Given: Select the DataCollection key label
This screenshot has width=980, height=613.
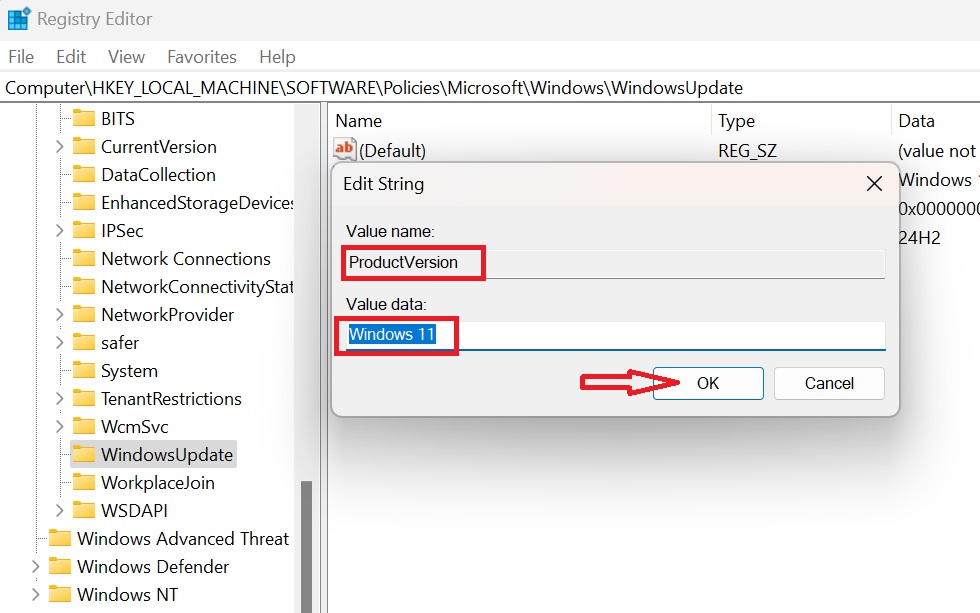Looking at the screenshot, I should tap(159, 174).
